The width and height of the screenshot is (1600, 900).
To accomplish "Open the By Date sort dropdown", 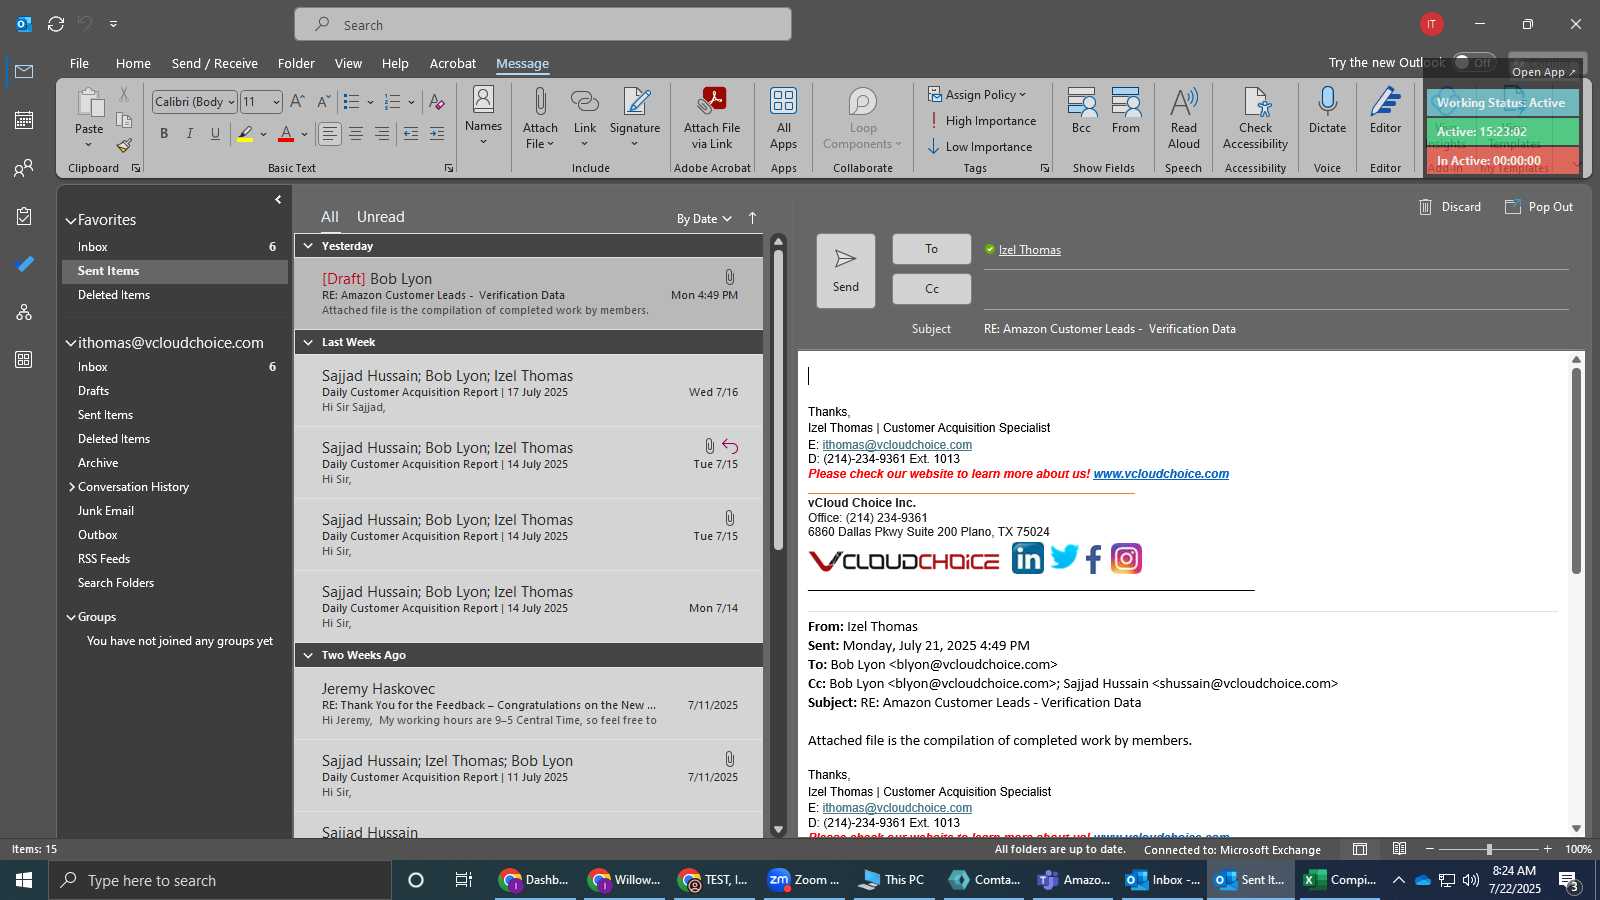I will point(704,219).
